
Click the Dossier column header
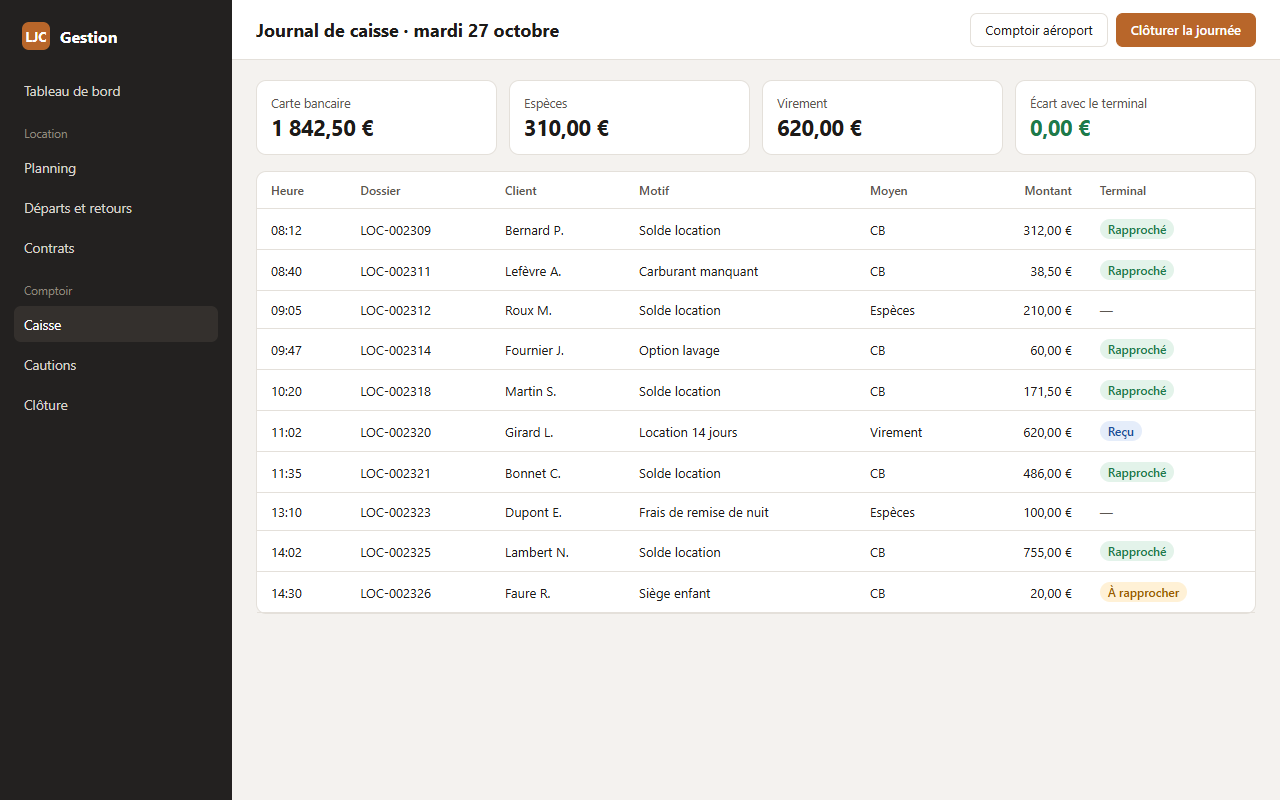point(380,191)
